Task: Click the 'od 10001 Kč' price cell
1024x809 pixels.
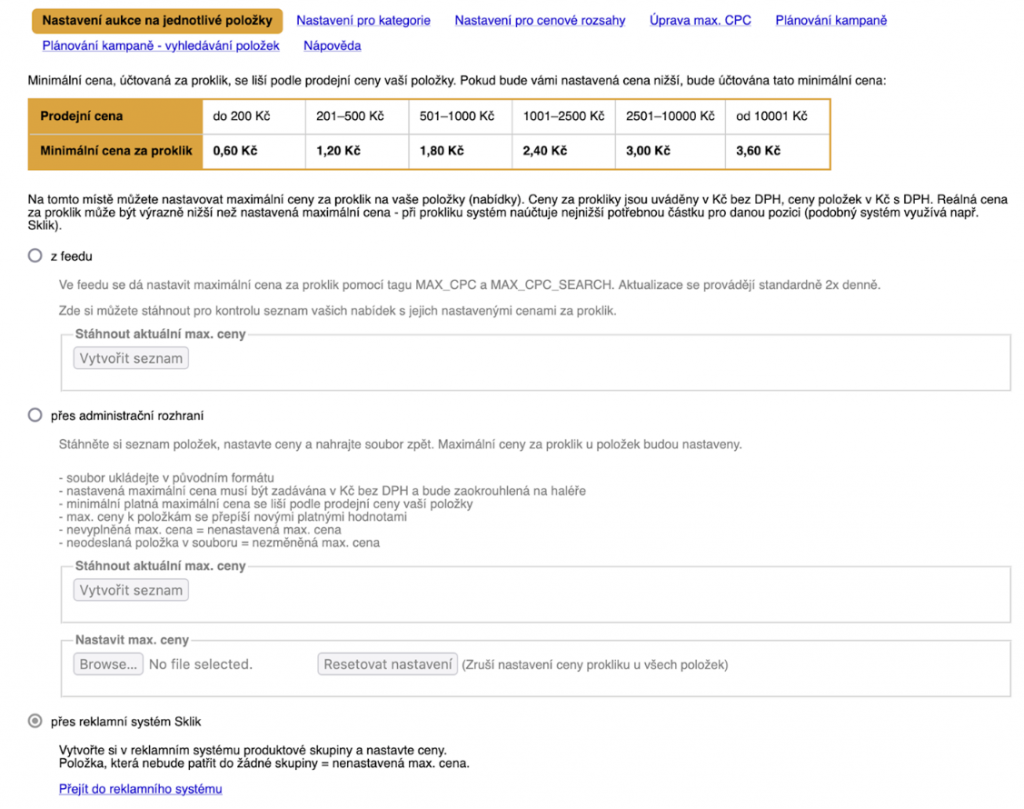Action: coord(777,116)
